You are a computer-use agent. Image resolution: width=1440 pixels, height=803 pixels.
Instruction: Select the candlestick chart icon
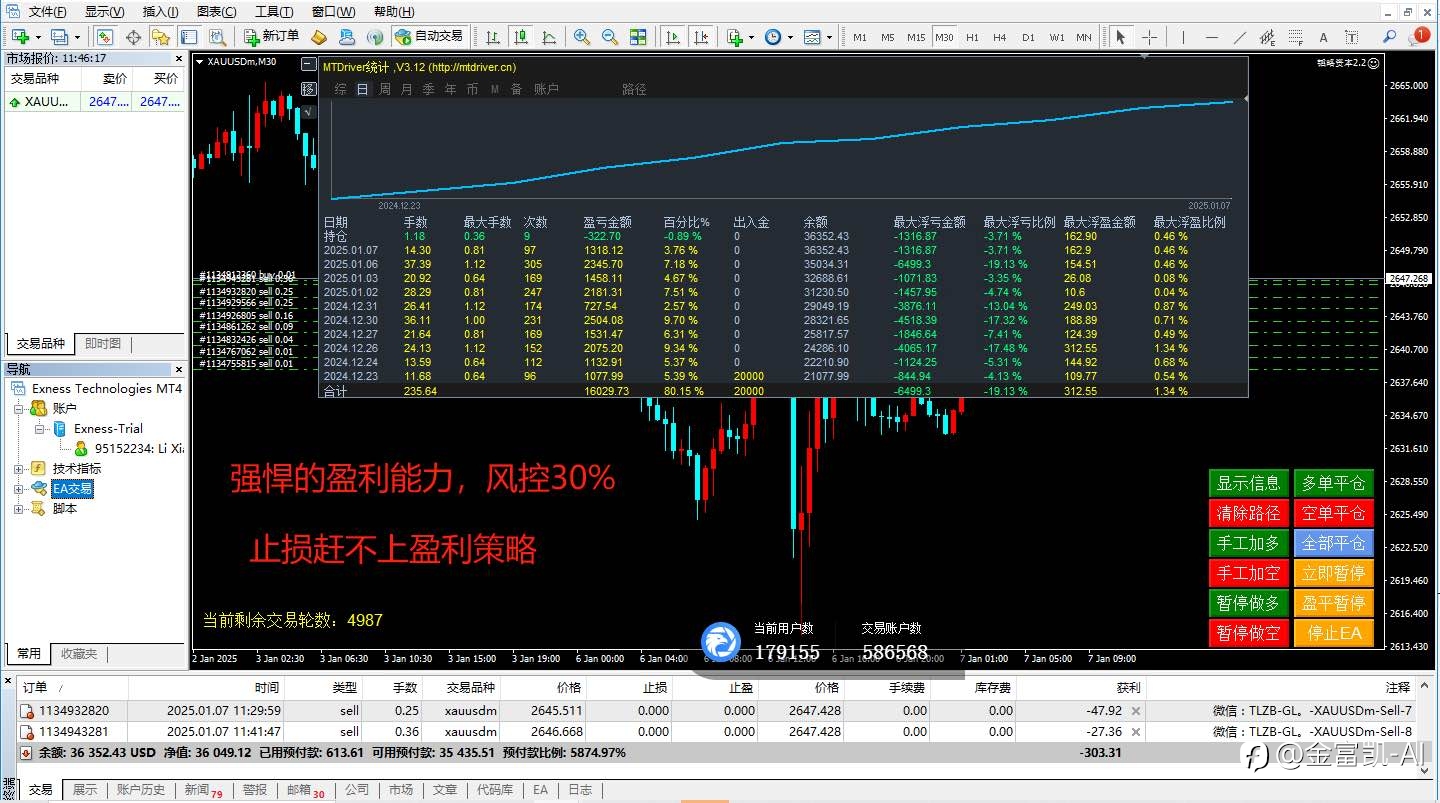click(521, 37)
